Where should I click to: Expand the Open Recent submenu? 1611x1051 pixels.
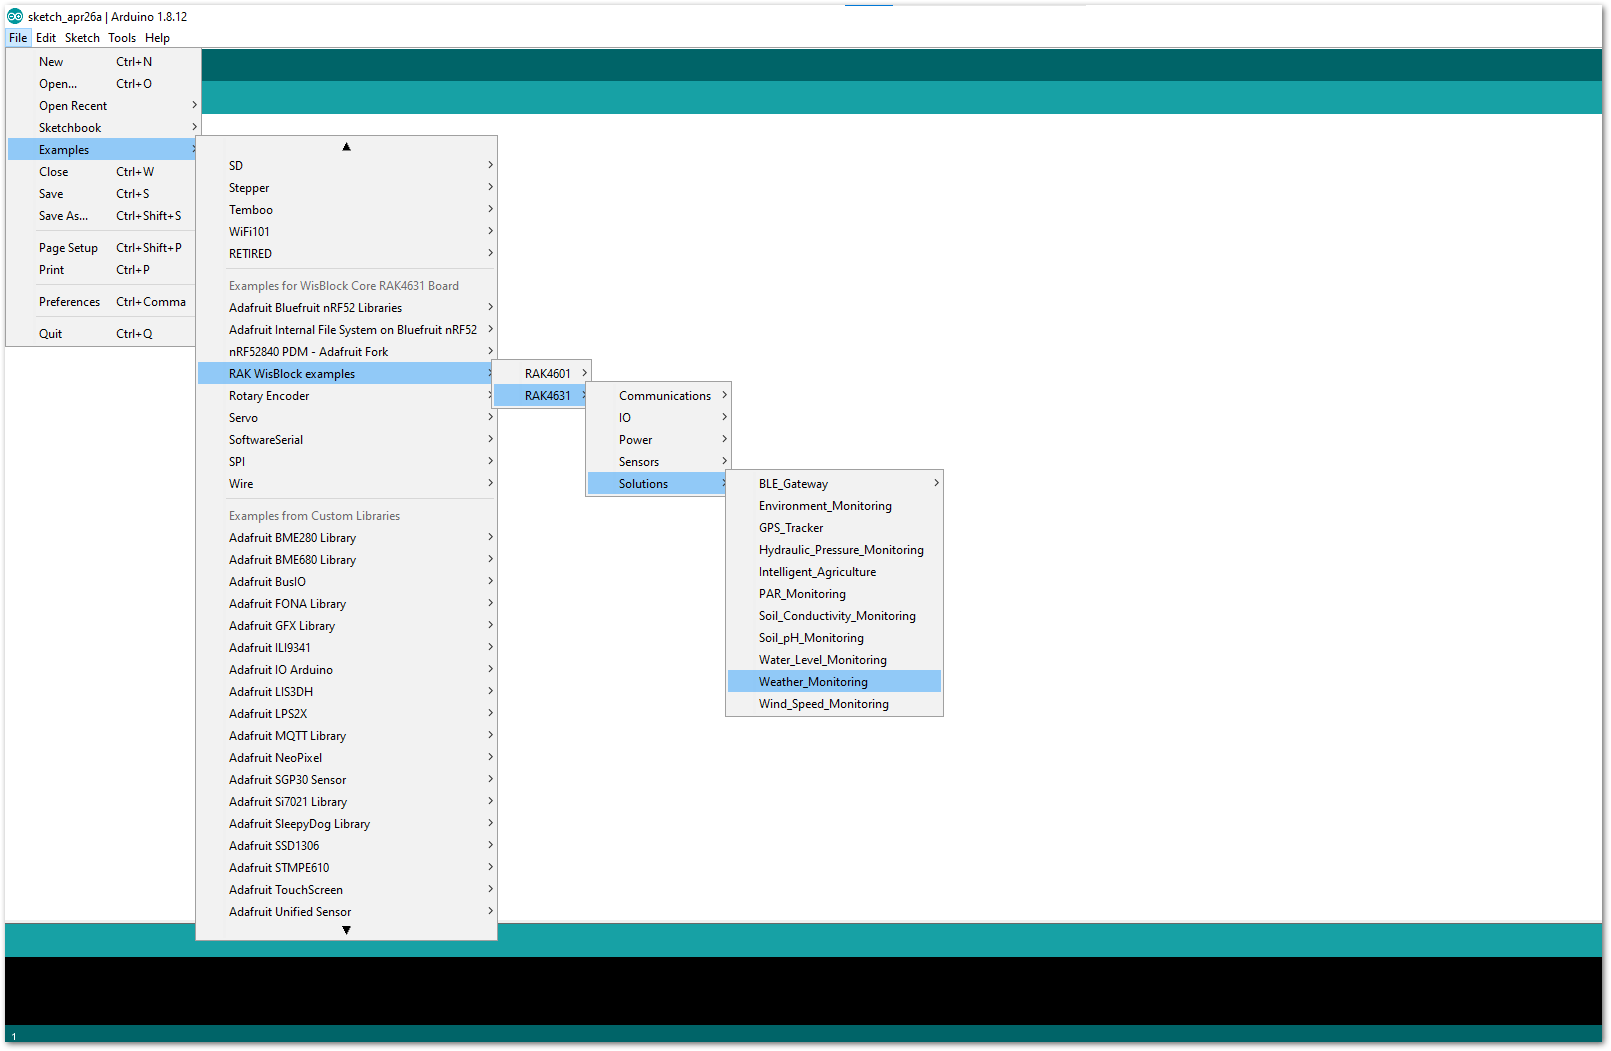(103, 106)
